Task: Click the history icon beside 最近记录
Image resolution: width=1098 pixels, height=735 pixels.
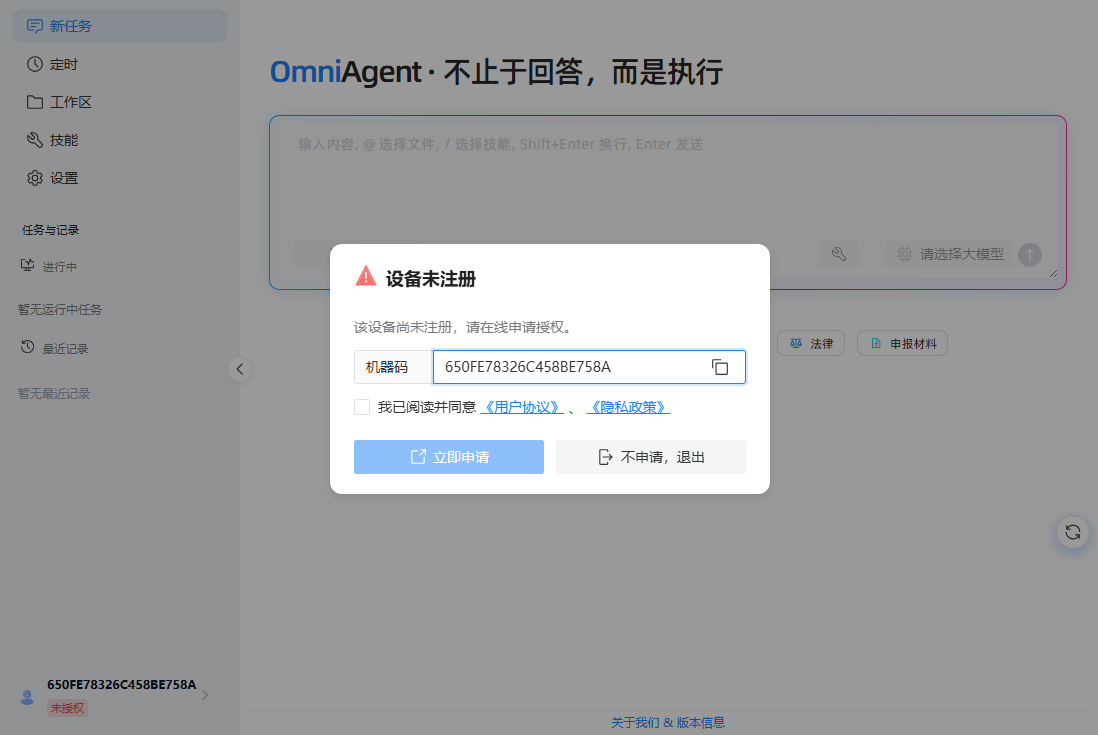Action: (27, 346)
